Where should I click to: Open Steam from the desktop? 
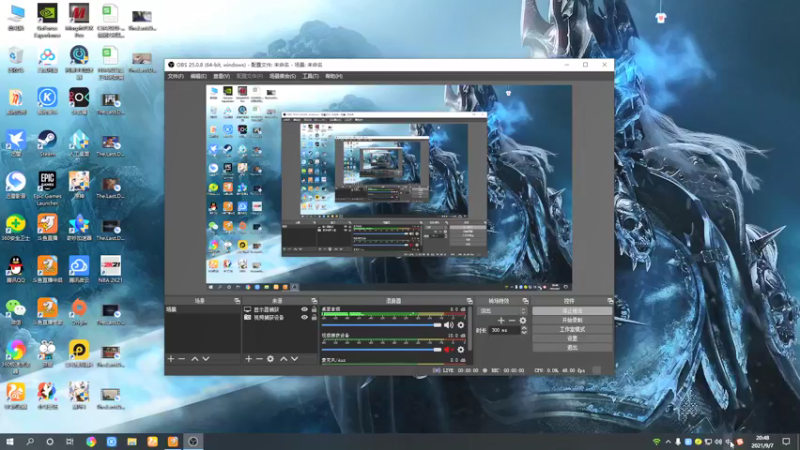47,143
